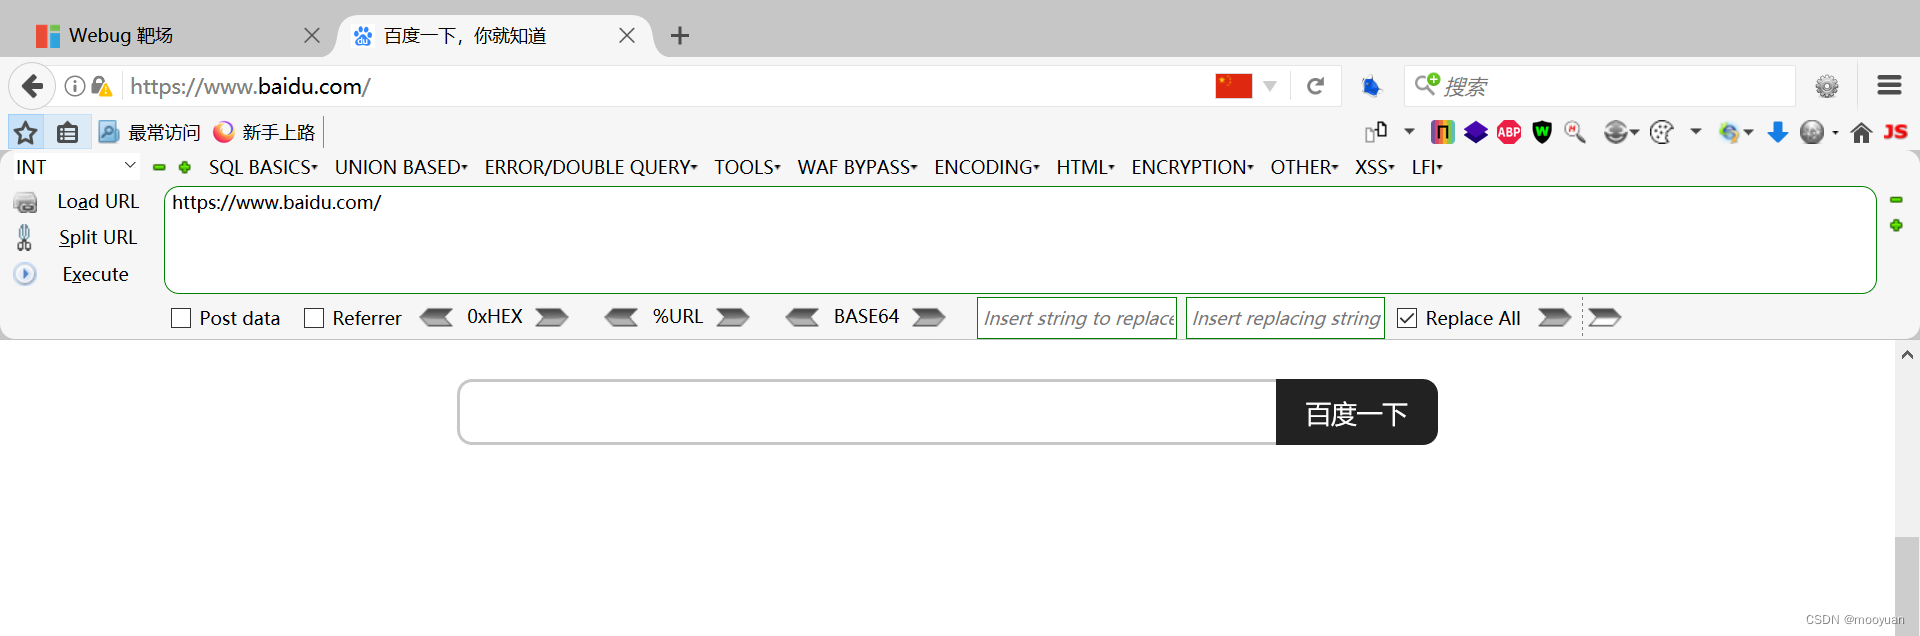Open the 新手上路 bookmark
This screenshot has width=1920, height=636.
(265, 132)
